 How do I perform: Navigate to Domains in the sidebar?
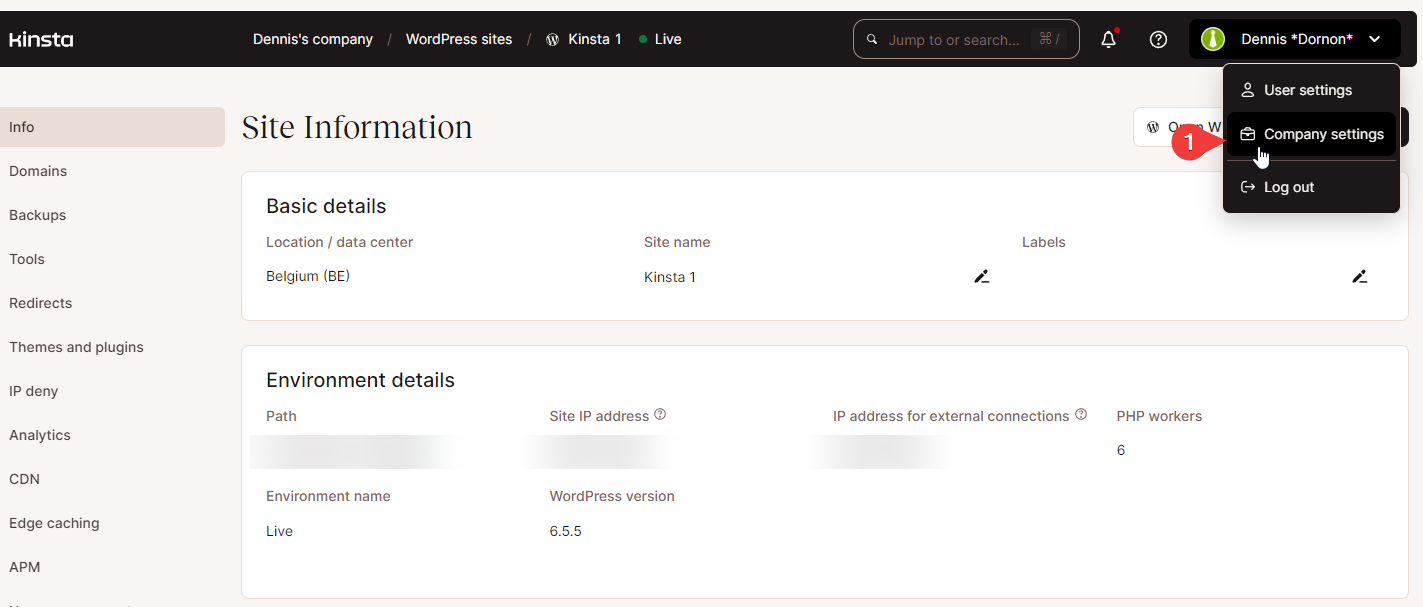pyautogui.click(x=38, y=171)
